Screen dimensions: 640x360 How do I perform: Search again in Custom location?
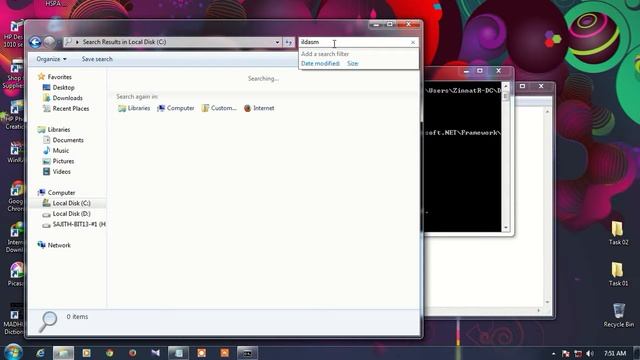click(219, 108)
